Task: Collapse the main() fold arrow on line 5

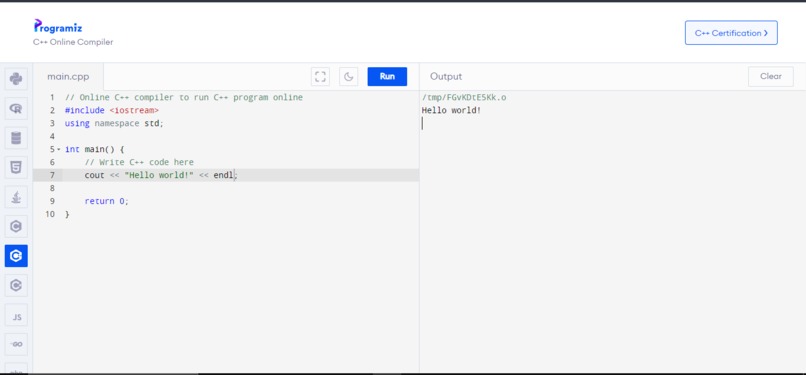Action: (59, 149)
